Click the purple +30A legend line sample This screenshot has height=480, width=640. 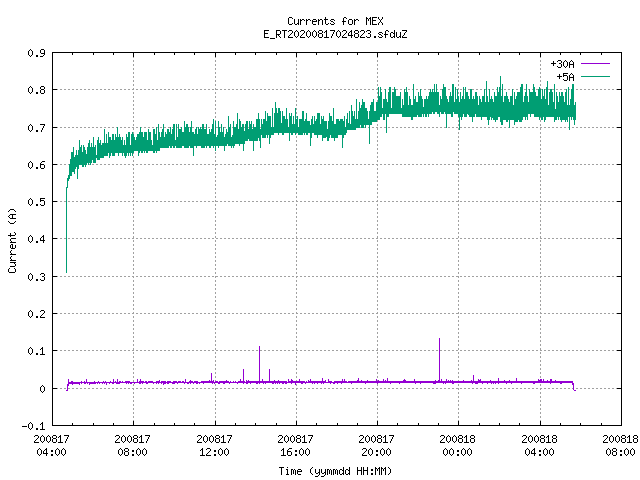coord(595,64)
